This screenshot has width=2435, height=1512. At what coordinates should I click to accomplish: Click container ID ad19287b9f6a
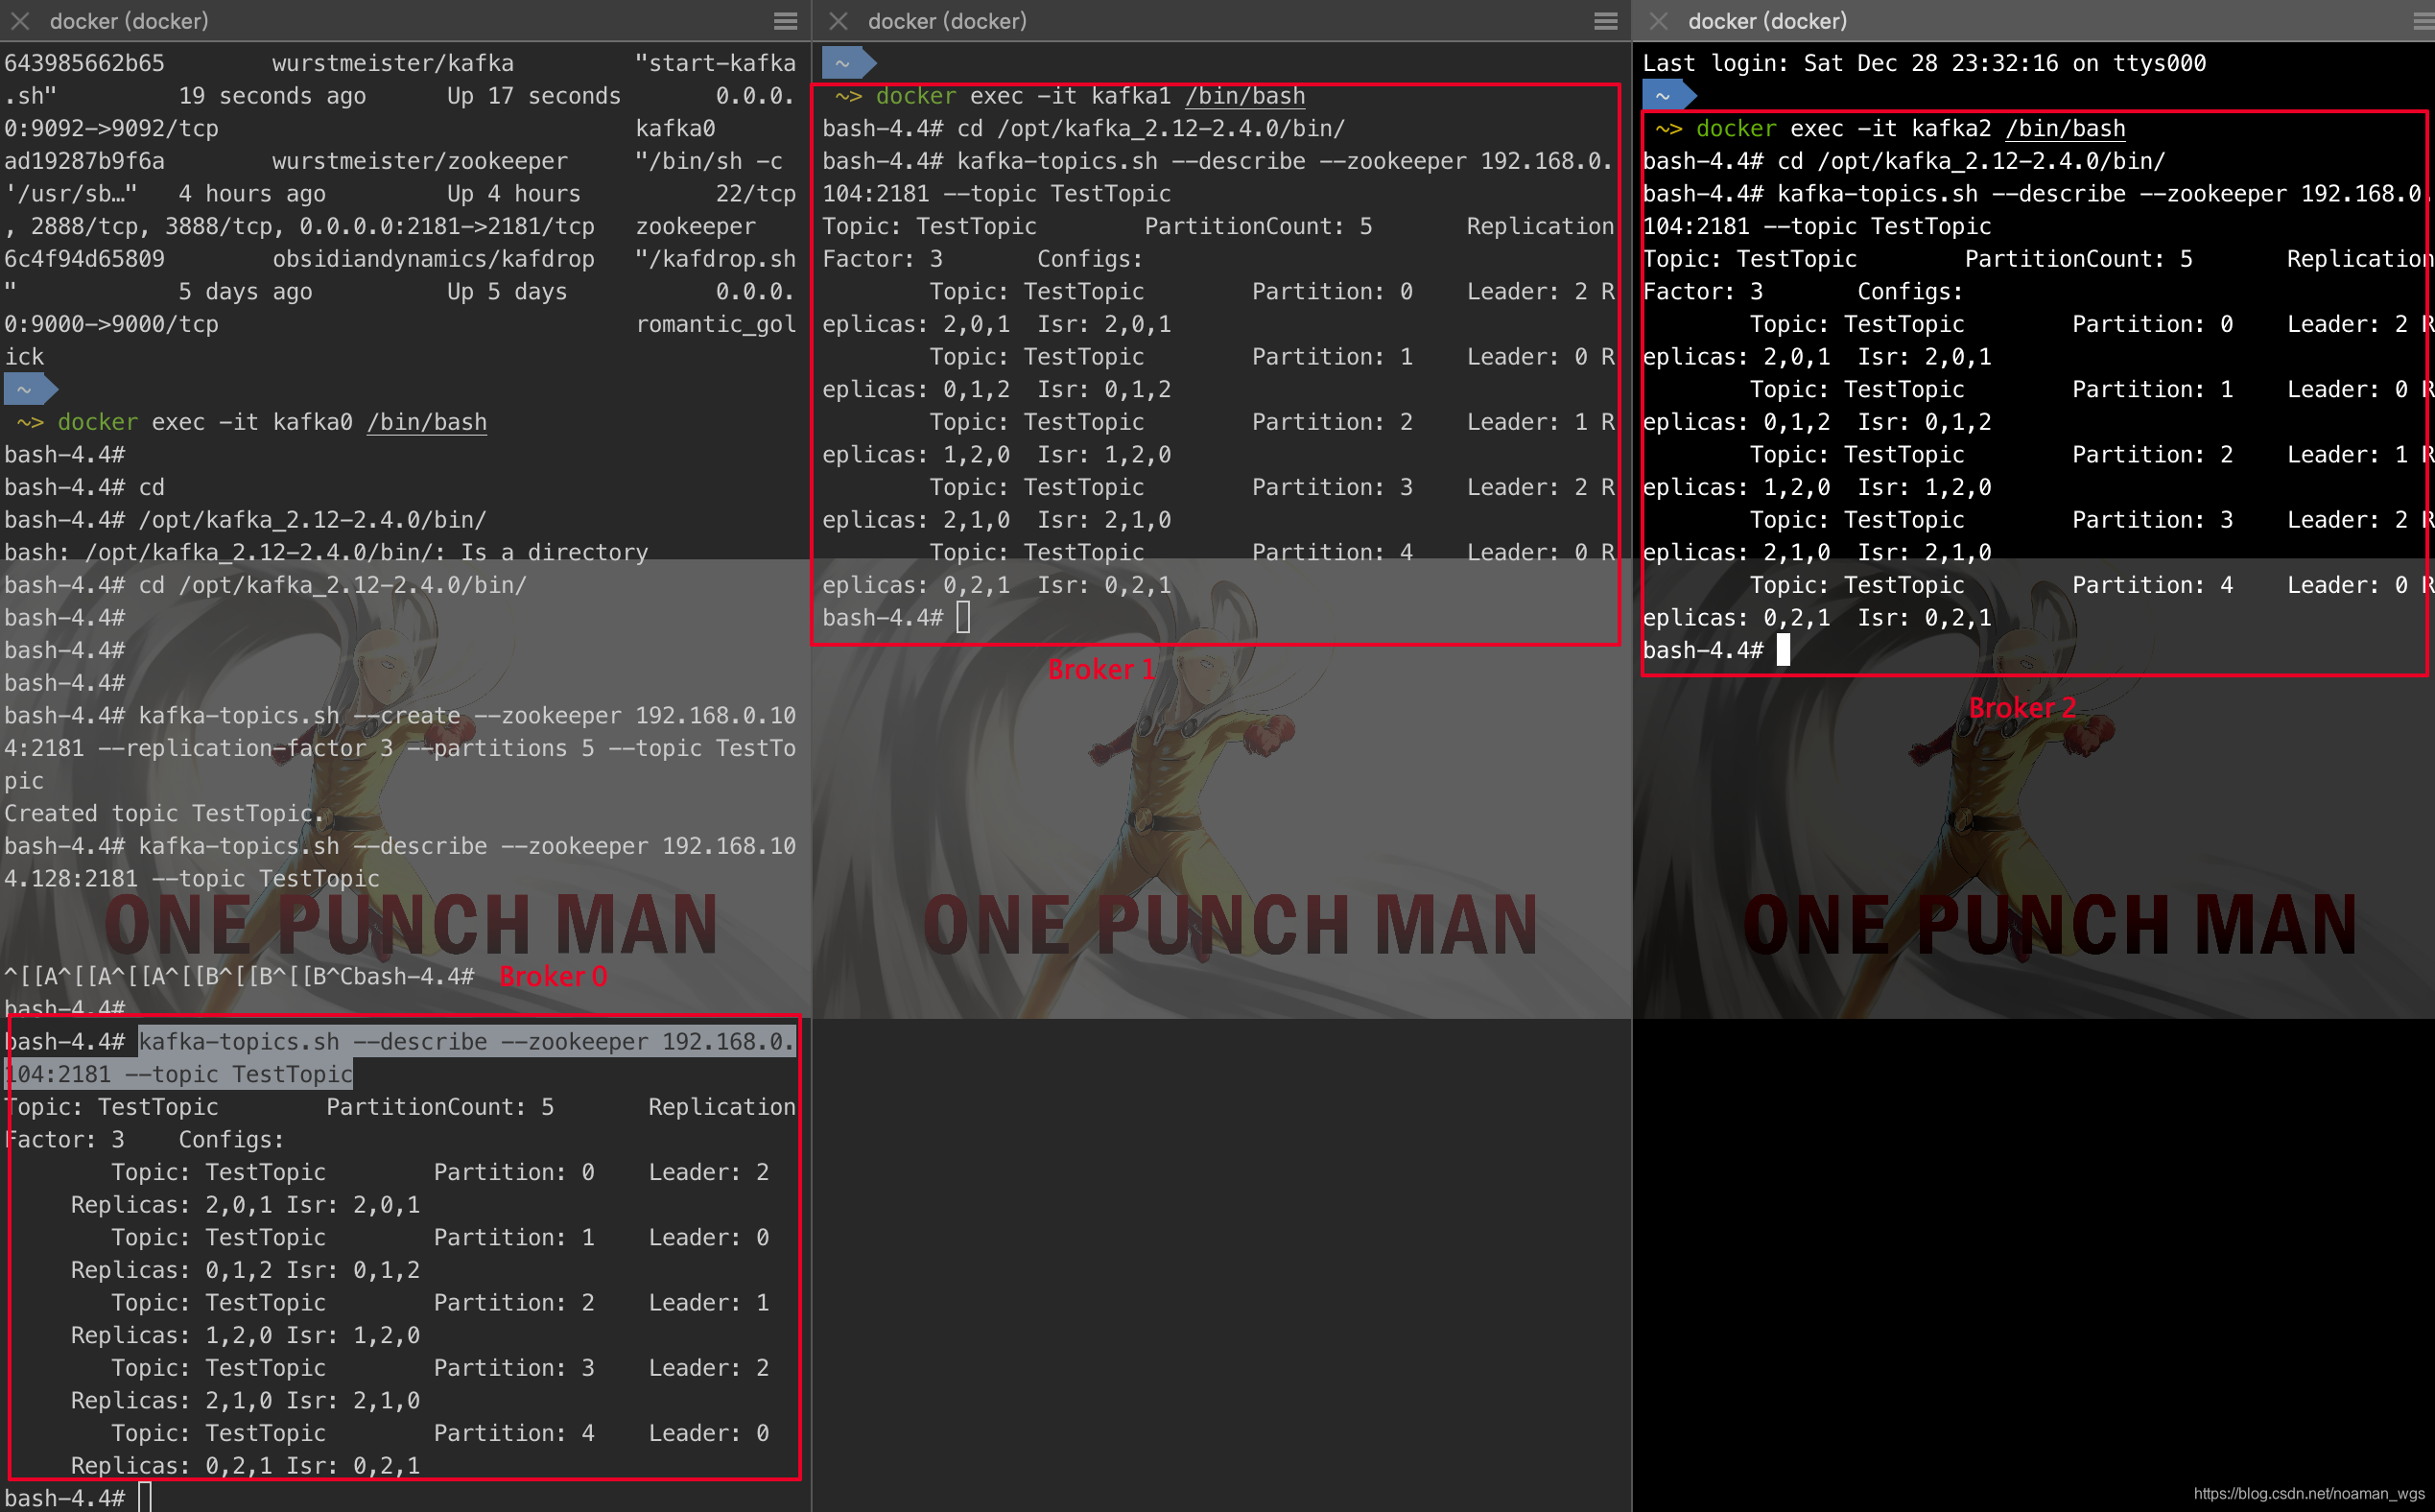(x=85, y=161)
